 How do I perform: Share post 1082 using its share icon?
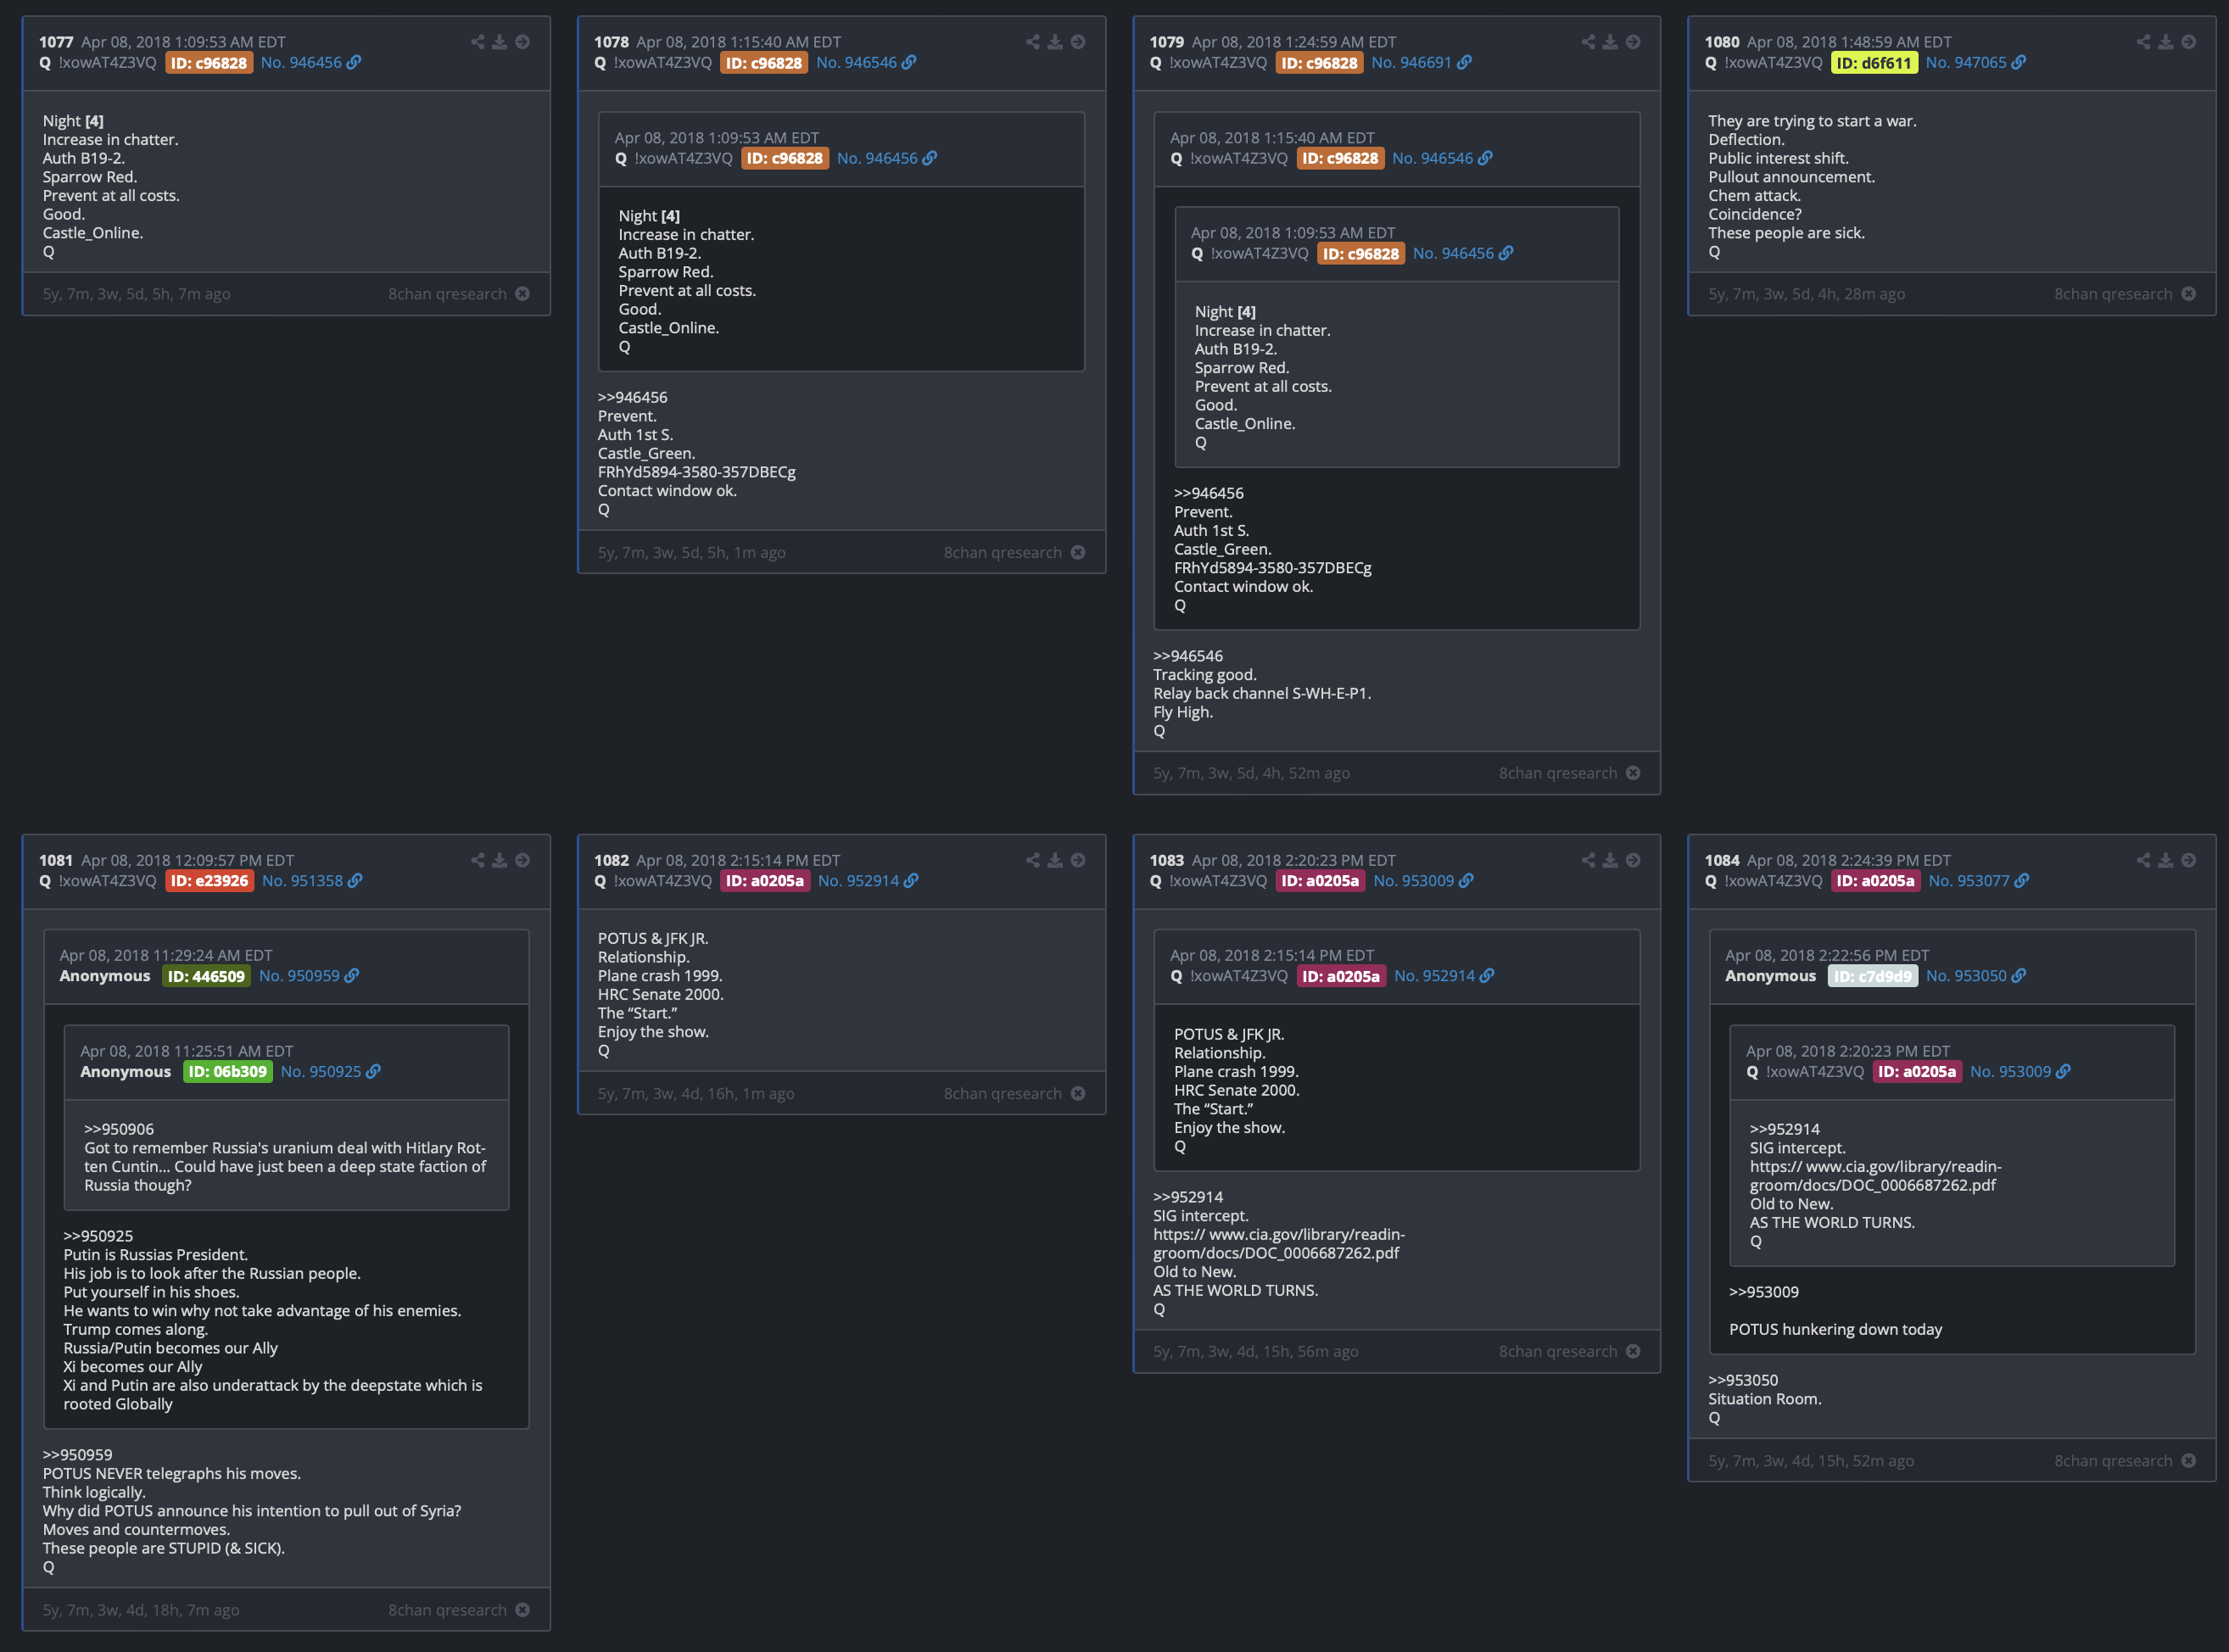pos(1033,860)
